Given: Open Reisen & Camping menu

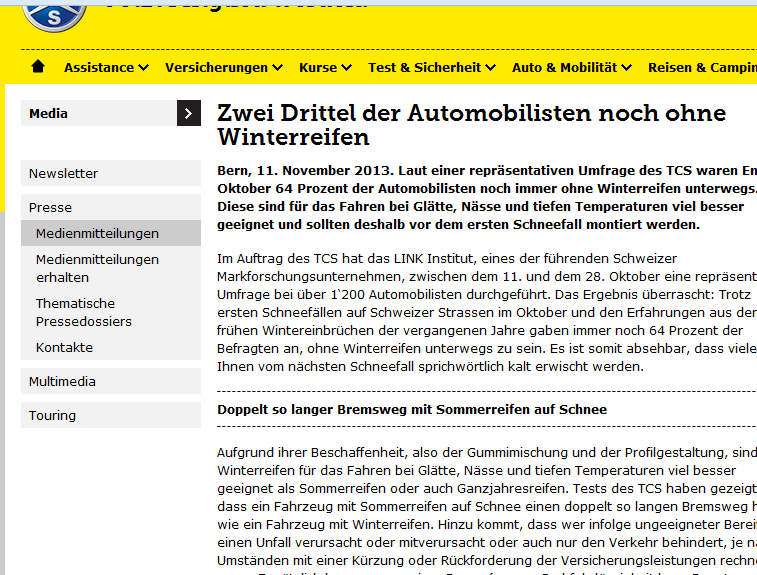Looking at the screenshot, I should pyautogui.click(x=702, y=68).
